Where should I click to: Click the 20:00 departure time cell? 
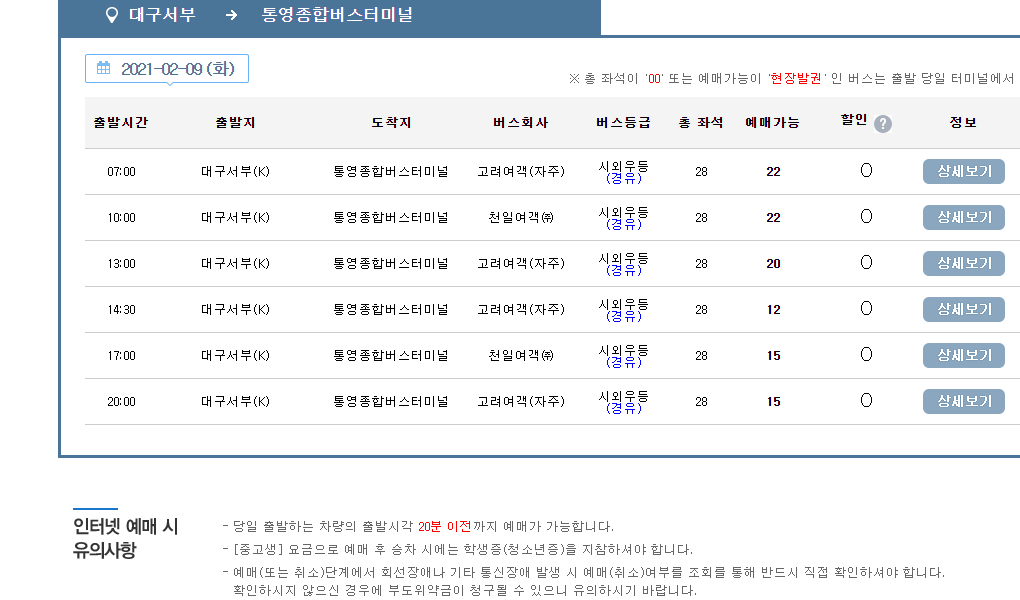coord(122,402)
